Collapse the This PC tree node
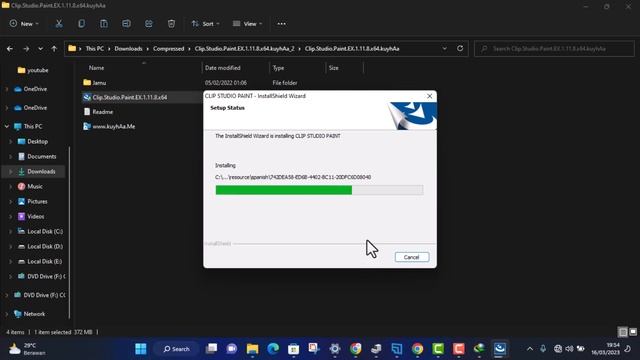 click(7, 127)
